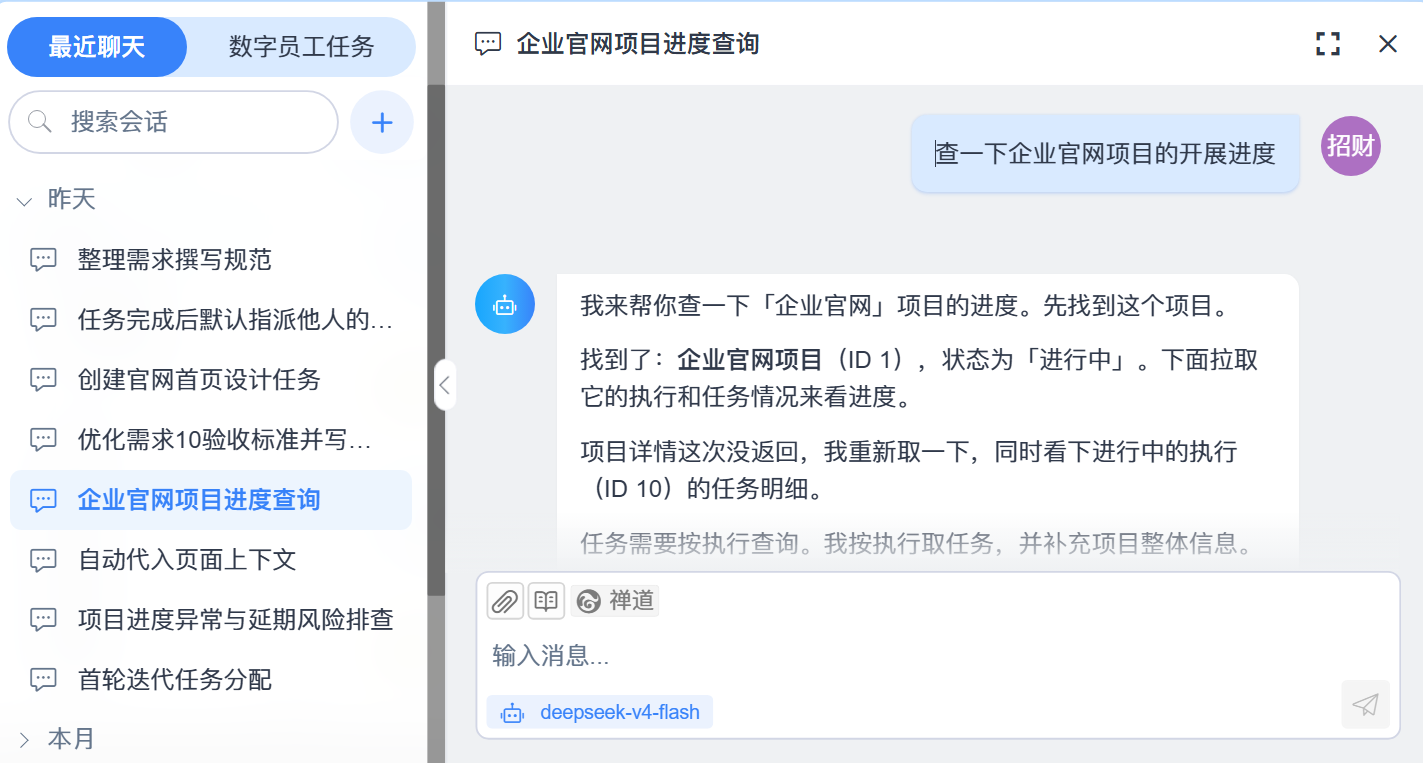The width and height of the screenshot is (1423, 763).
Task: Open the 整理需求撰写规范 conversation
Action: pyautogui.click(x=211, y=260)
